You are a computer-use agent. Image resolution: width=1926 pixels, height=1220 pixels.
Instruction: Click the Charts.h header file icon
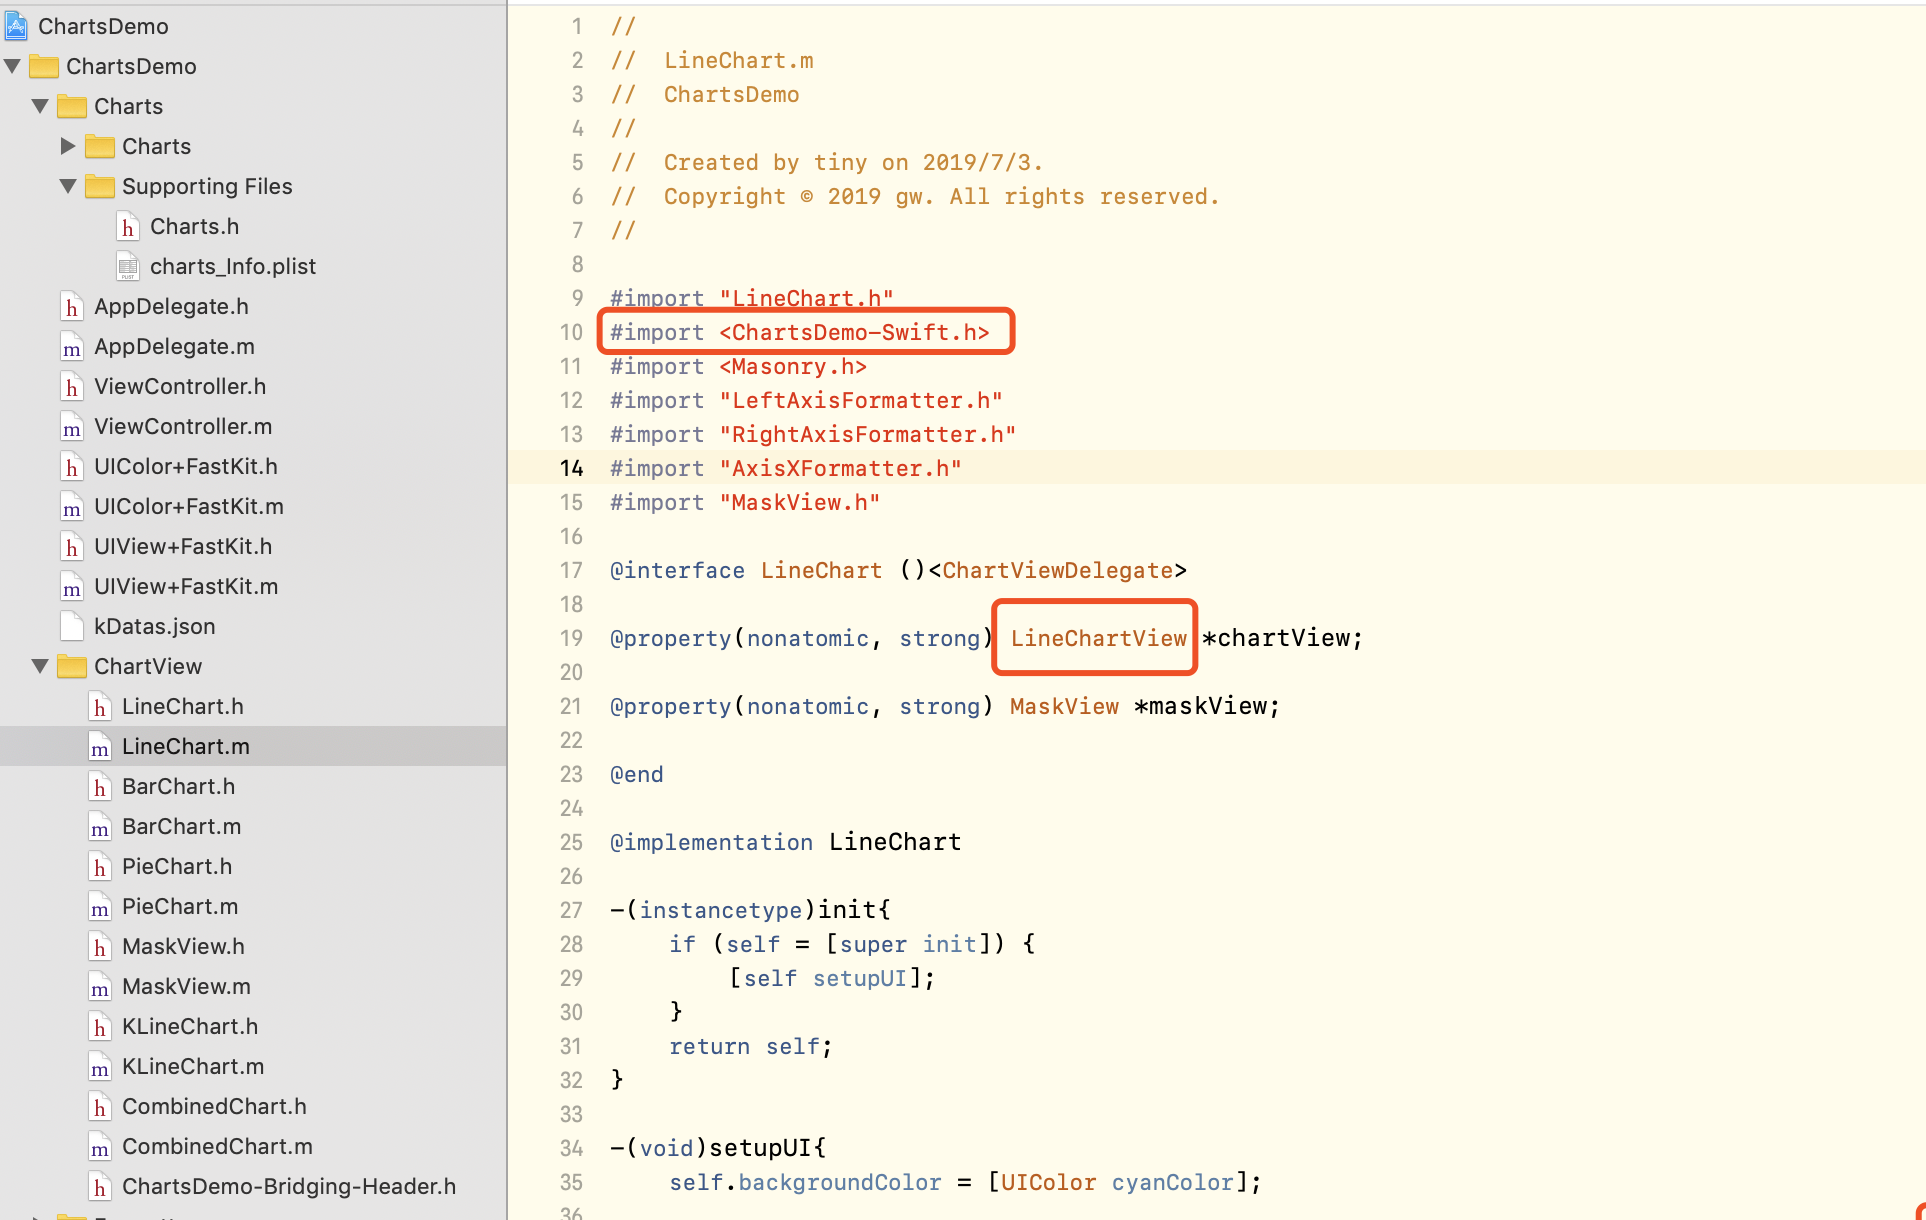[x=127, y=227]
